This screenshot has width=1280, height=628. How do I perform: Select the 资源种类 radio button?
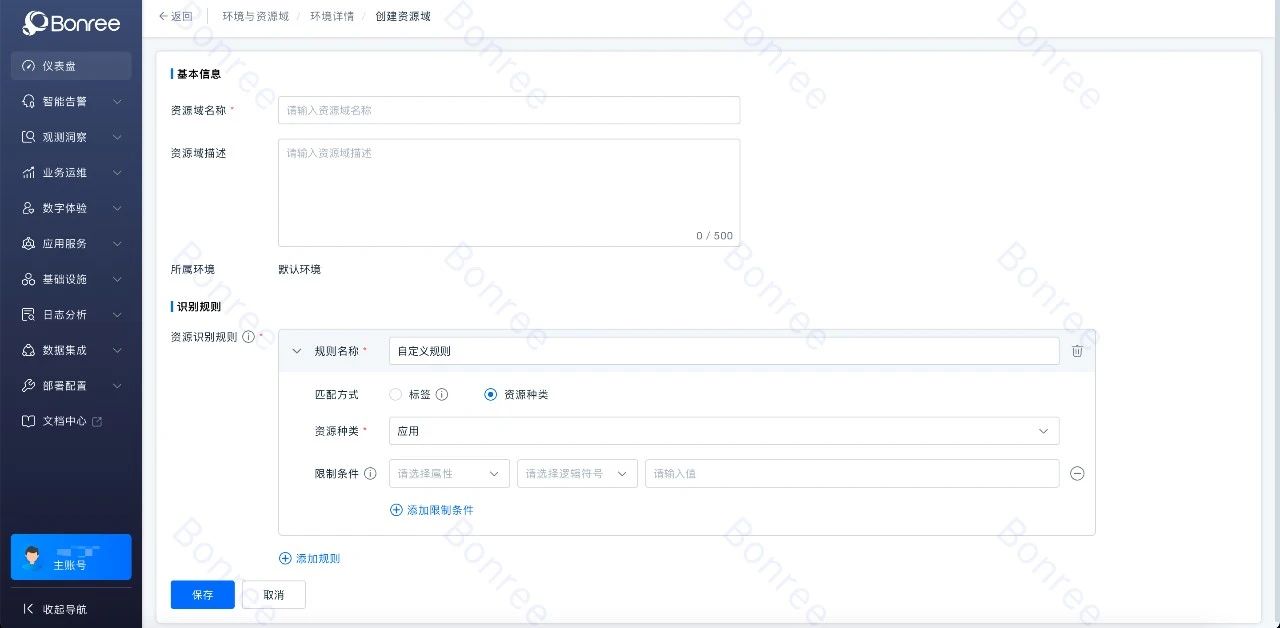click(490, 395)
